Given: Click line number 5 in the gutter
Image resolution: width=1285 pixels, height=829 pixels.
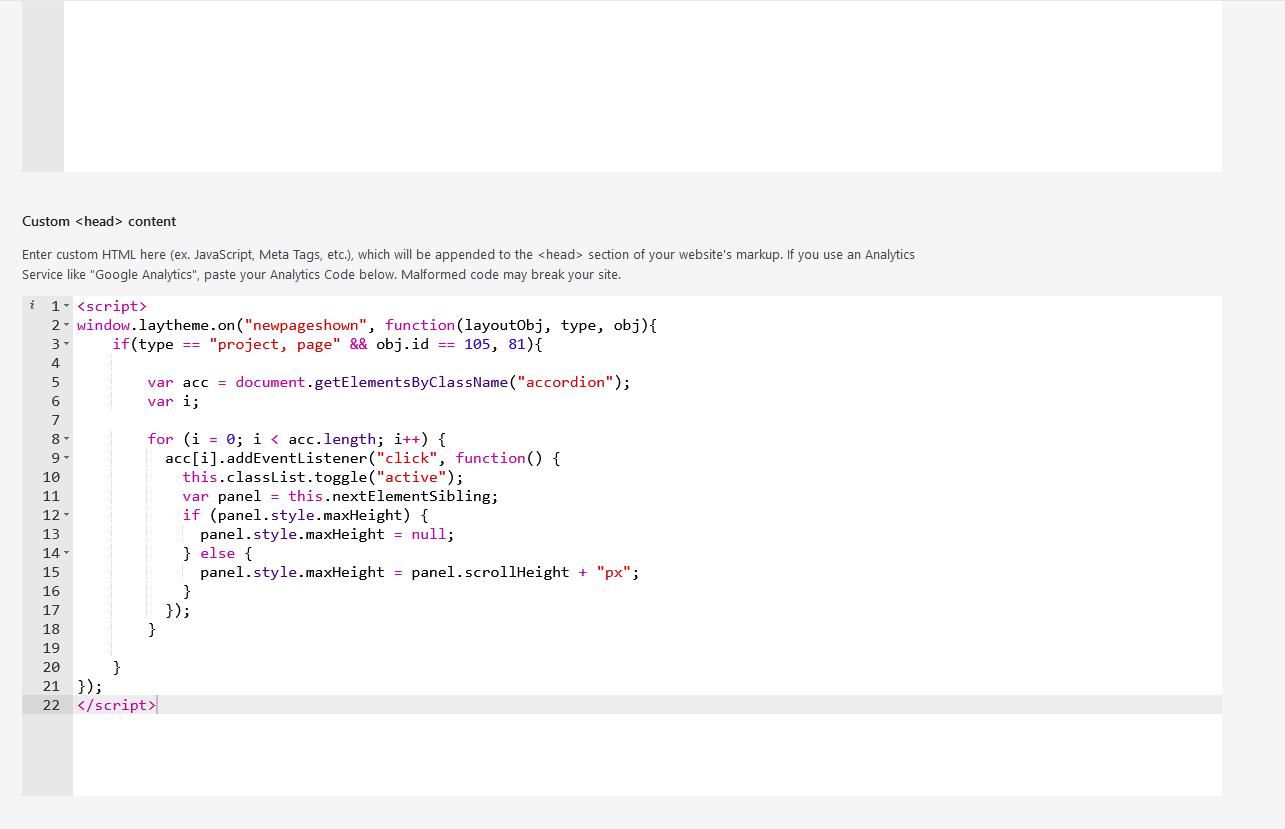Looking at the screenshot, I should pyautogui.click(x=55, y=382).
